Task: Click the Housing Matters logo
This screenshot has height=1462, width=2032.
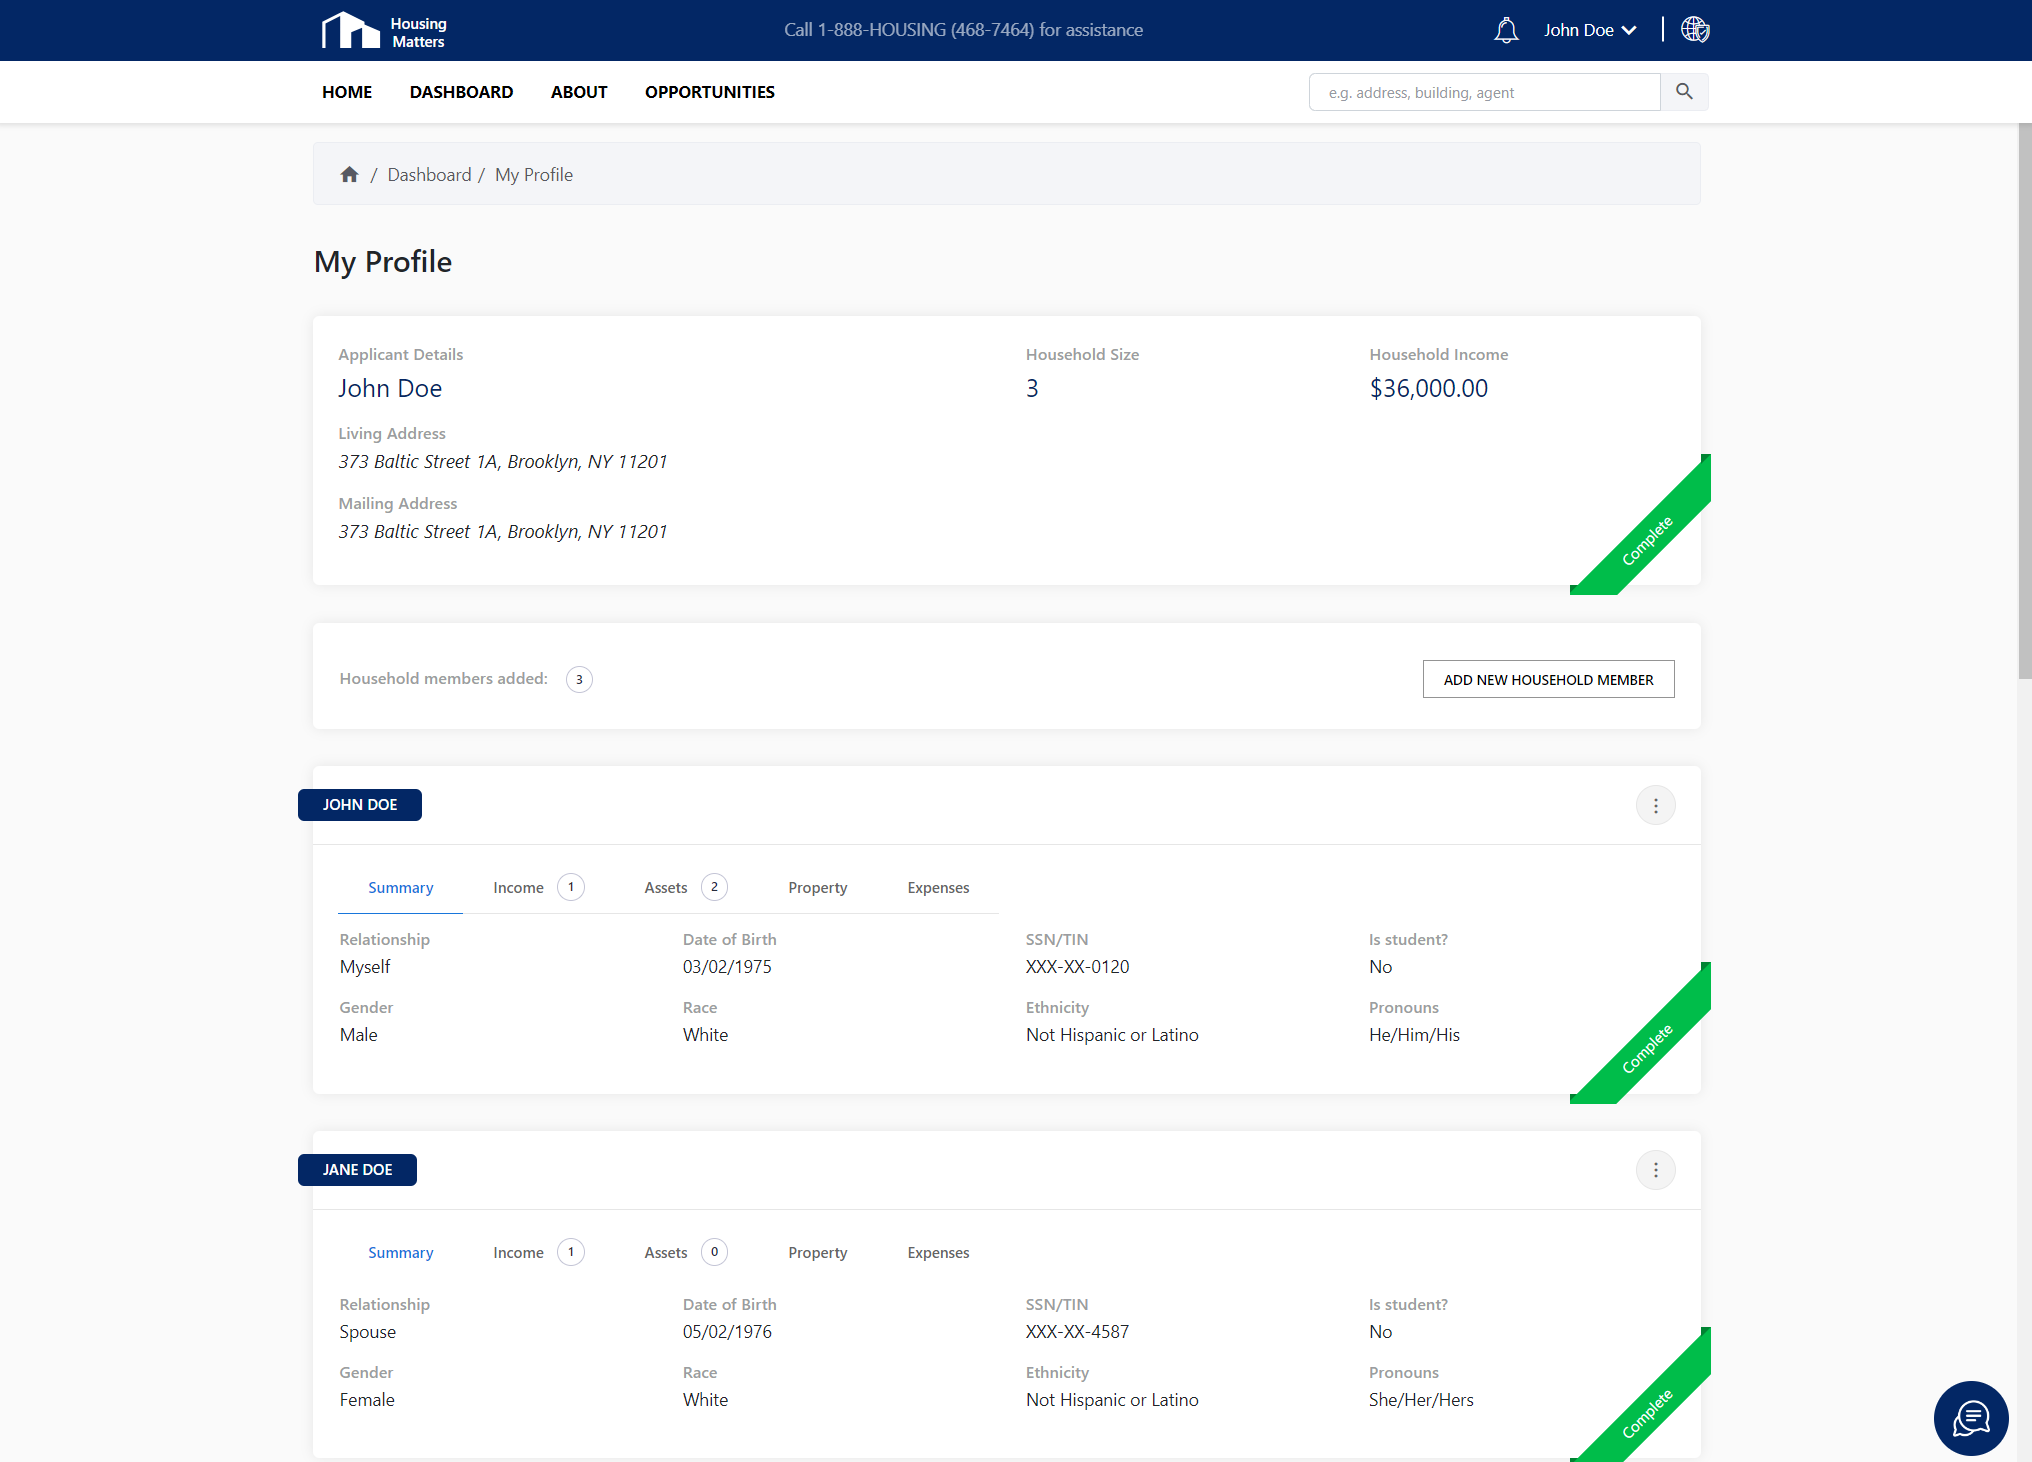Action: click(383, 30)
